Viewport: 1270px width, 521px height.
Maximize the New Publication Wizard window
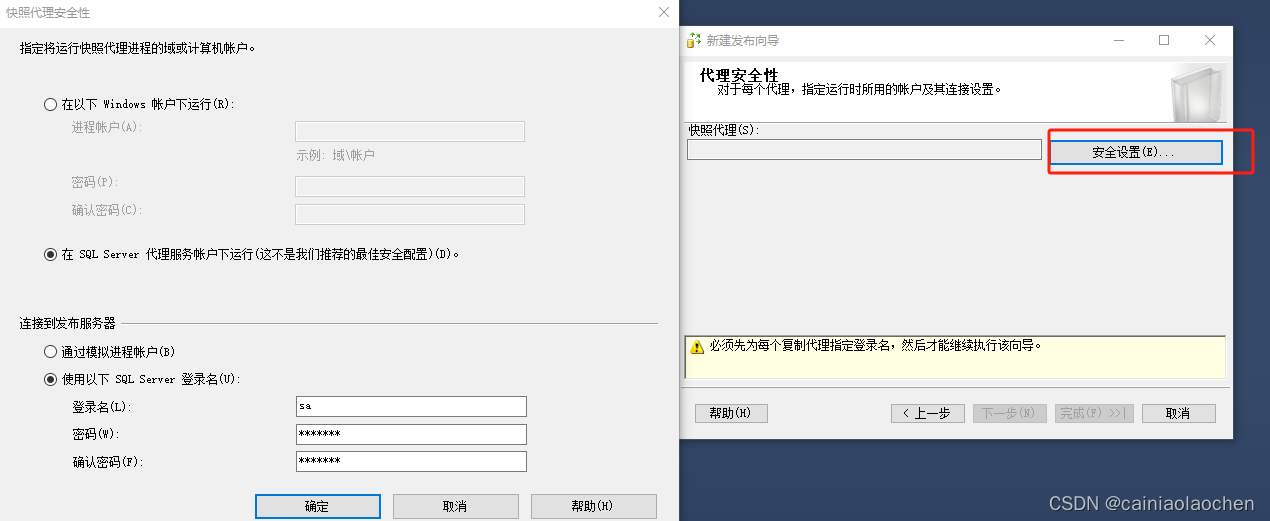1164,40
